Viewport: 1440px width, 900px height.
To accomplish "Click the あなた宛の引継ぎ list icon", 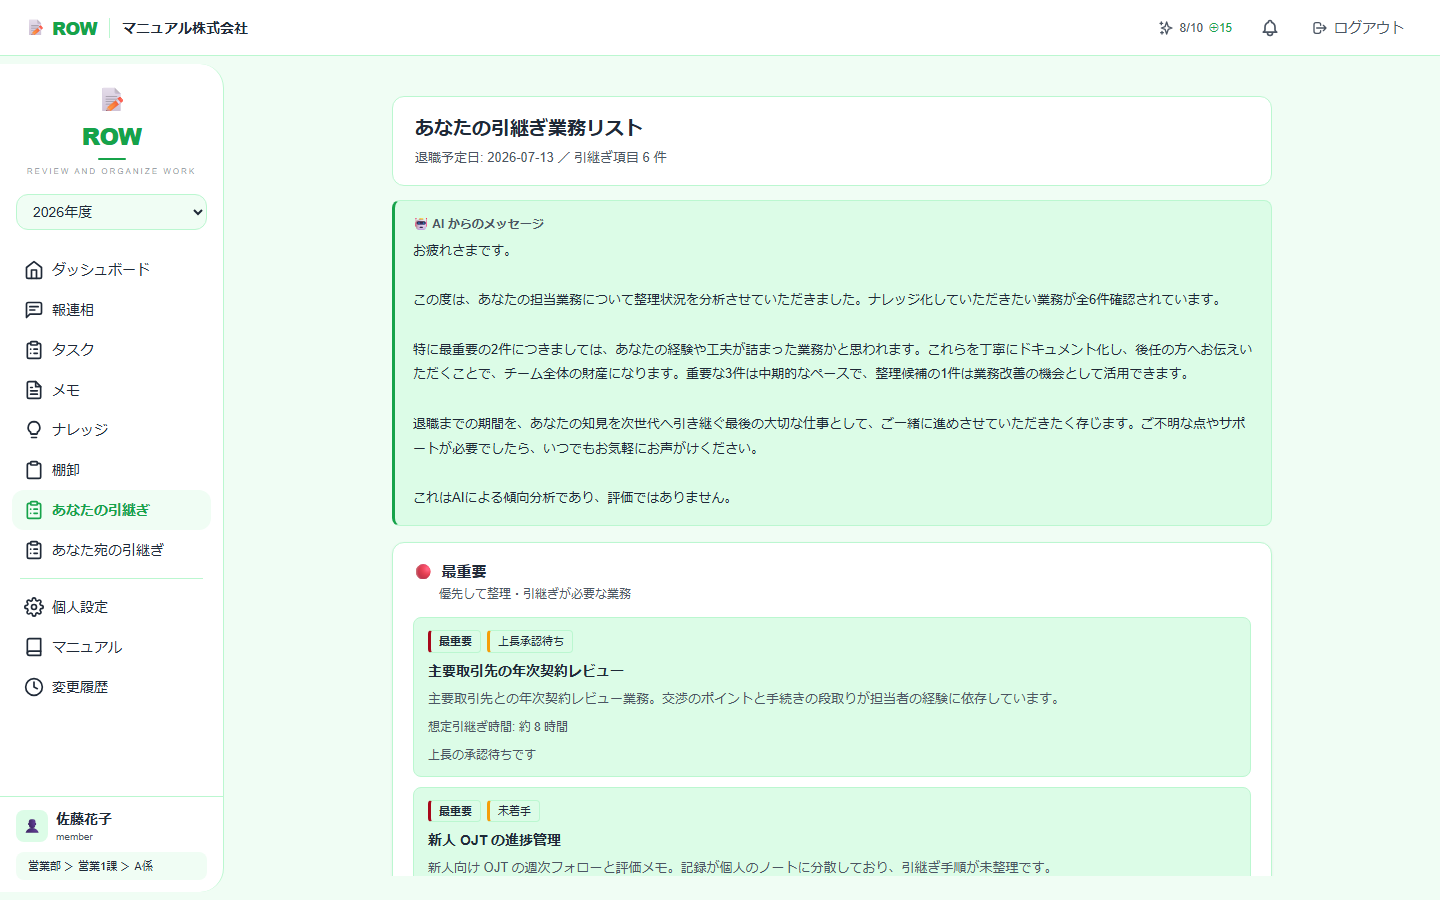I will pyautogui.click(x=34, y=550).
